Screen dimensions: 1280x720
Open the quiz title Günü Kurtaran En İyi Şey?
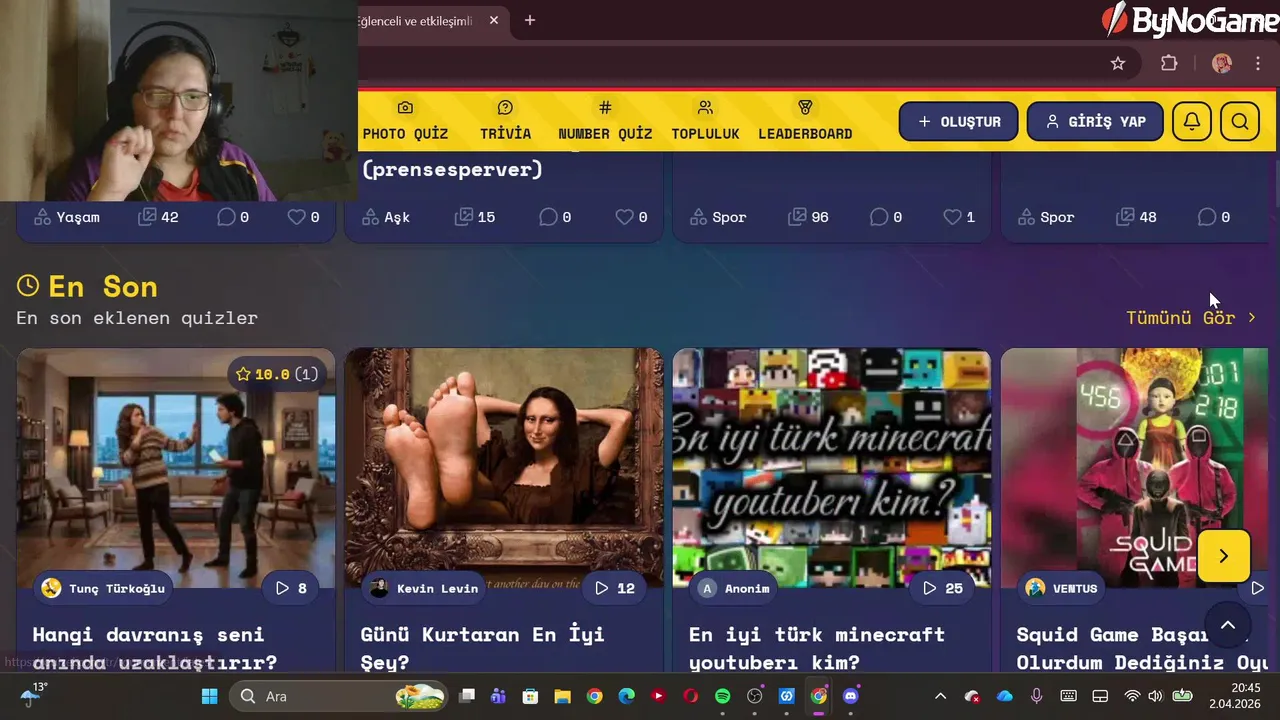click(x=482, y=648)
